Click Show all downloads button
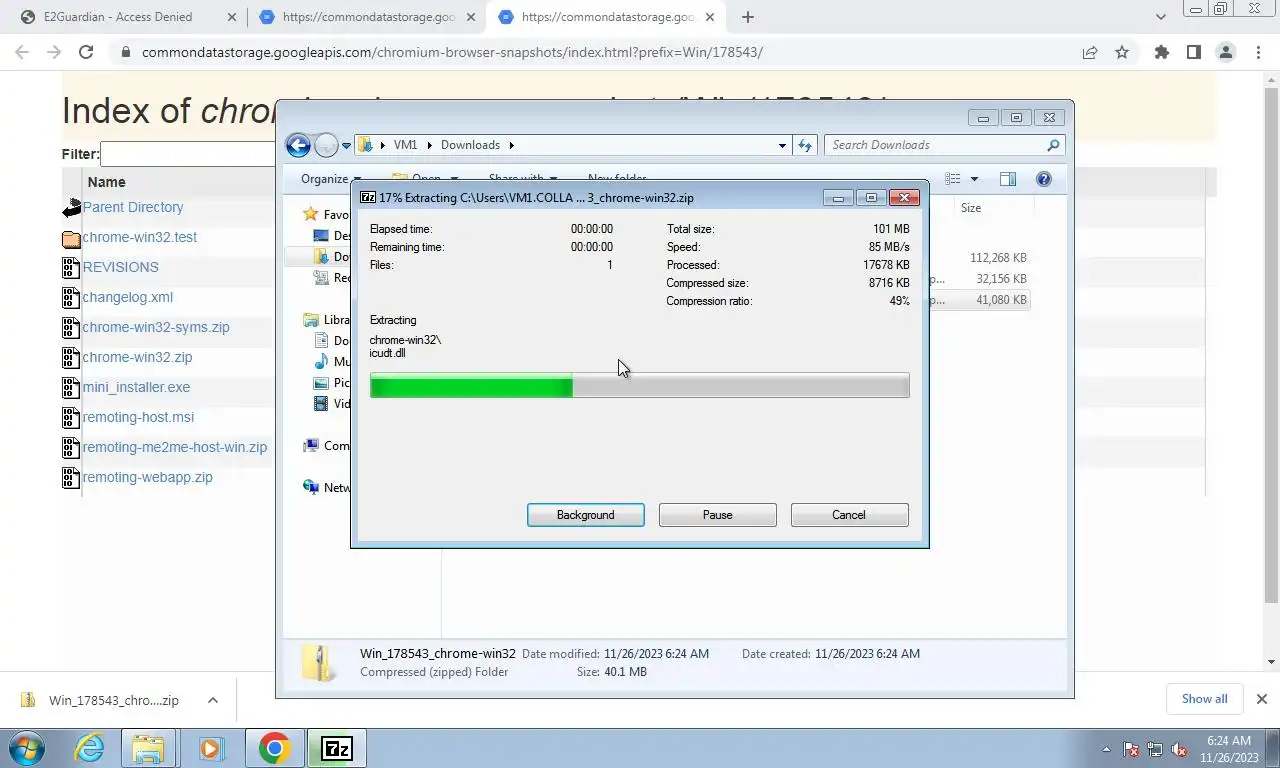 [x=1204, y=699]
